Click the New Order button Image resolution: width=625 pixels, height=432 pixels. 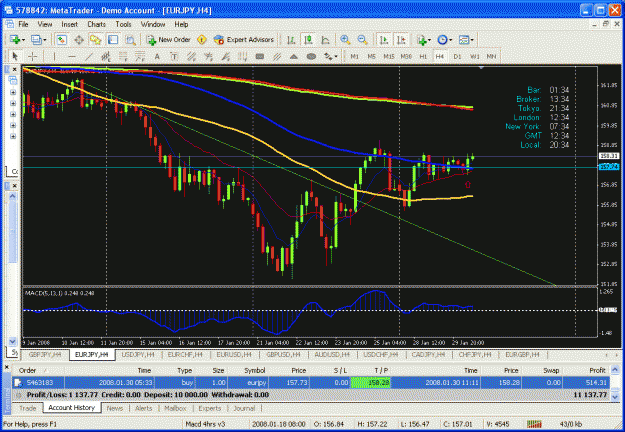(x=169, y=40)
